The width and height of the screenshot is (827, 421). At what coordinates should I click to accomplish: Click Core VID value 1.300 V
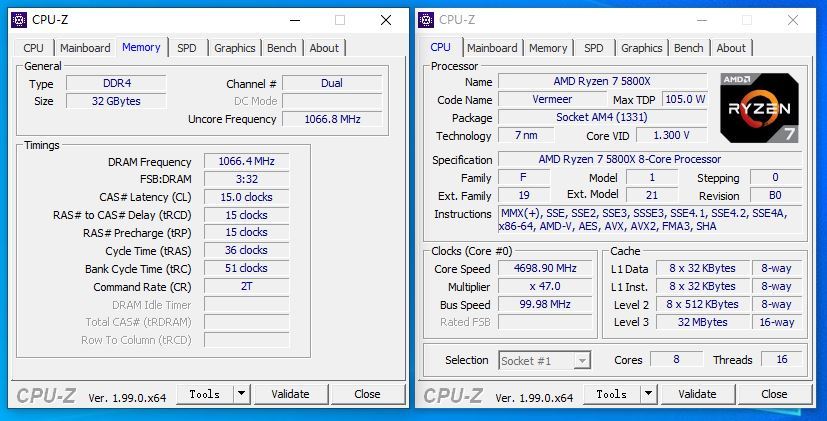click(671, 136)
